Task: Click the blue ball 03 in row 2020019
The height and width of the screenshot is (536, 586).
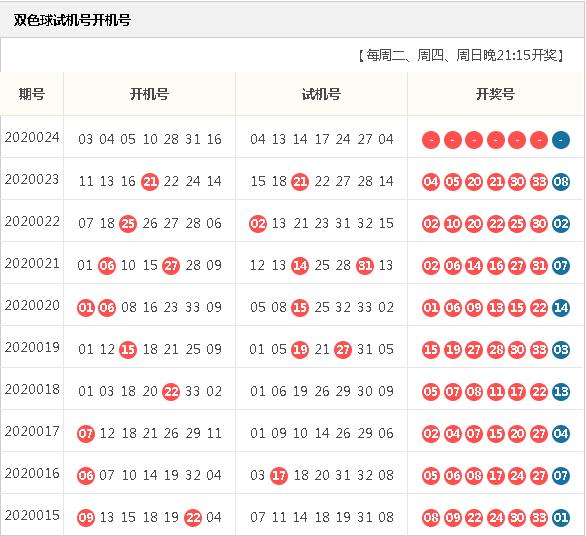Action: (561, 350)
